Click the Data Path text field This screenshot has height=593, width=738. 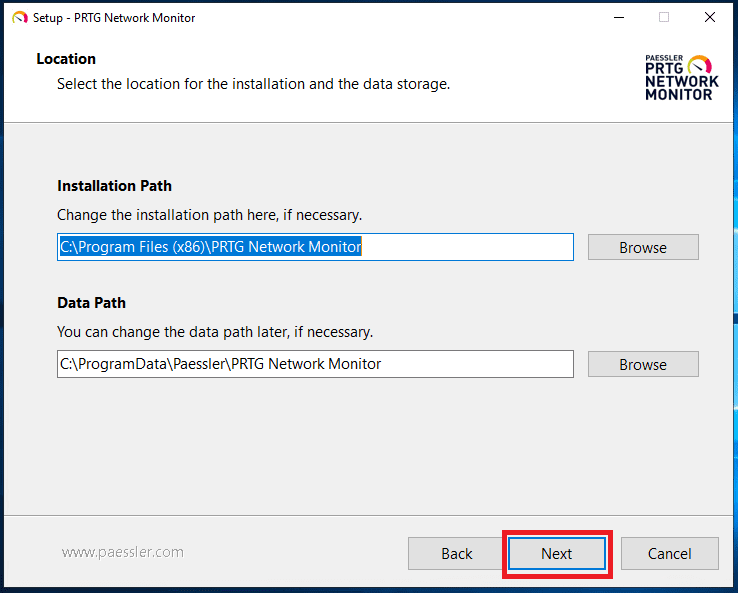tap(315, 364)
